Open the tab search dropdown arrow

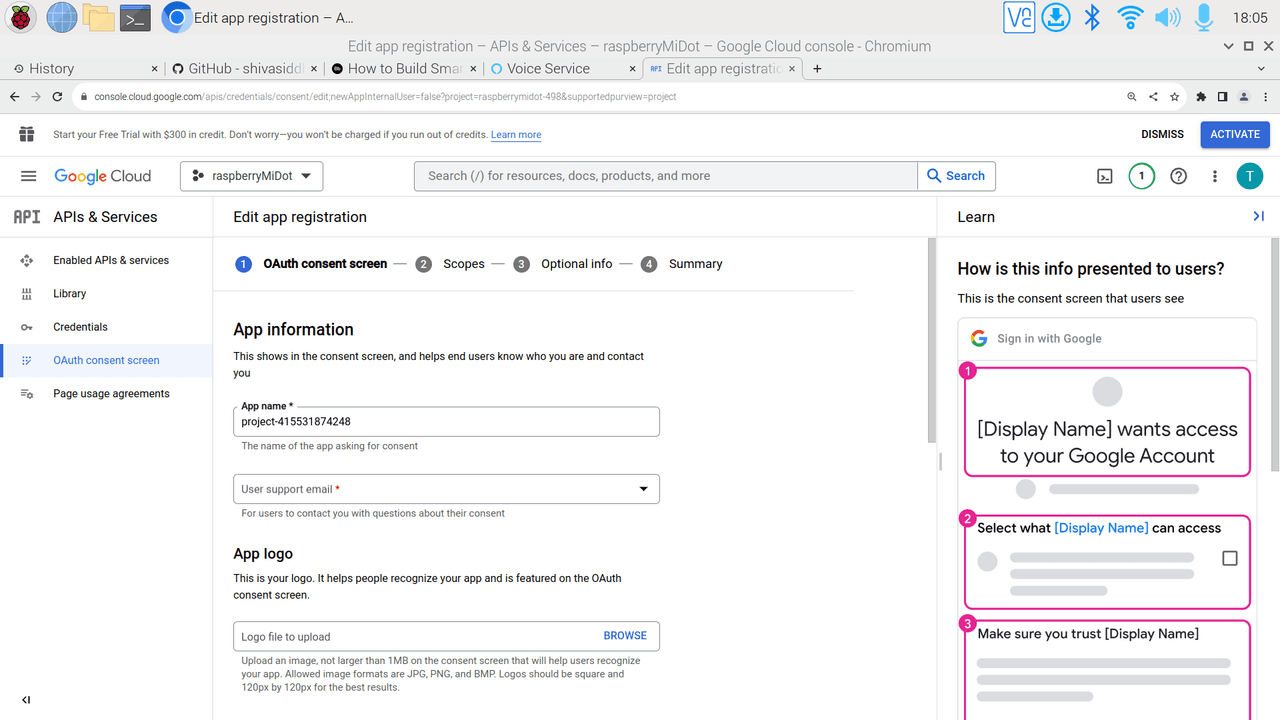1261,68
